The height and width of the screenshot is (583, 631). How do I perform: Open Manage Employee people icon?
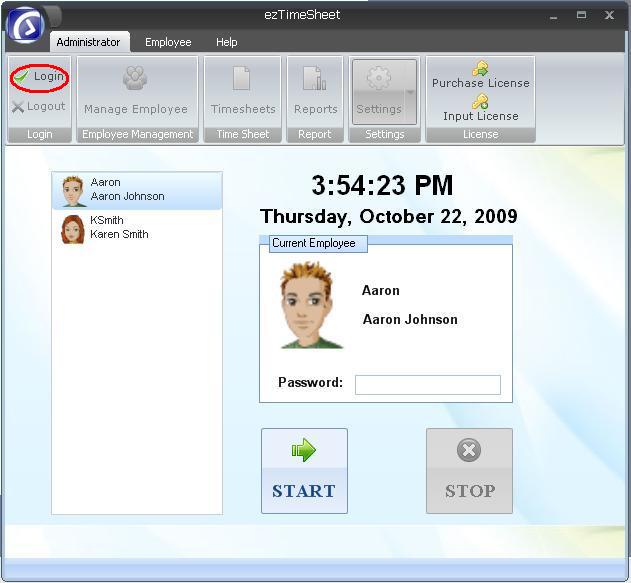tap(135, 78)
